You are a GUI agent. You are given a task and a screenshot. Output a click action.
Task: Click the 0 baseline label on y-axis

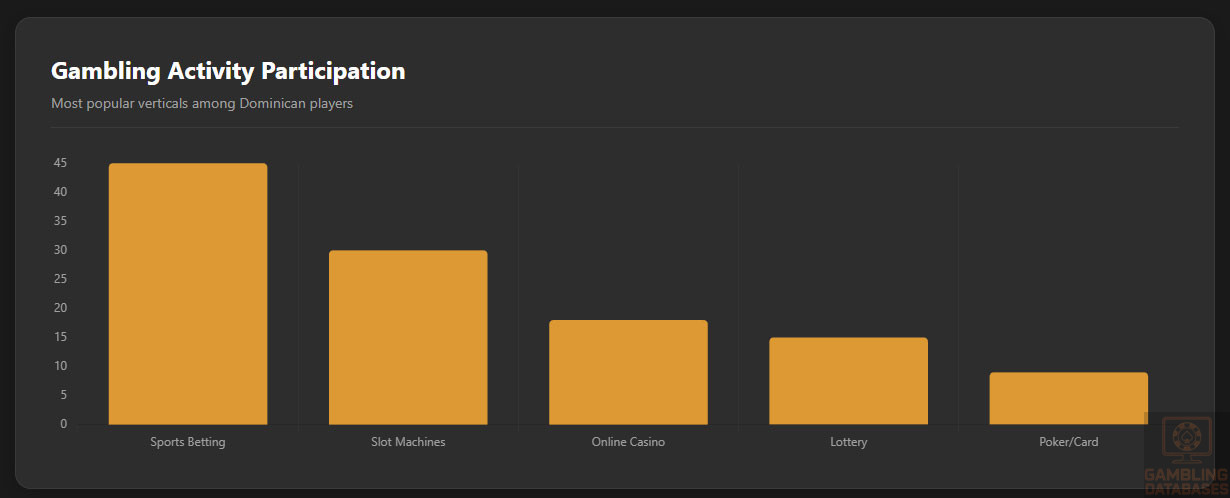tap(64, 424)
